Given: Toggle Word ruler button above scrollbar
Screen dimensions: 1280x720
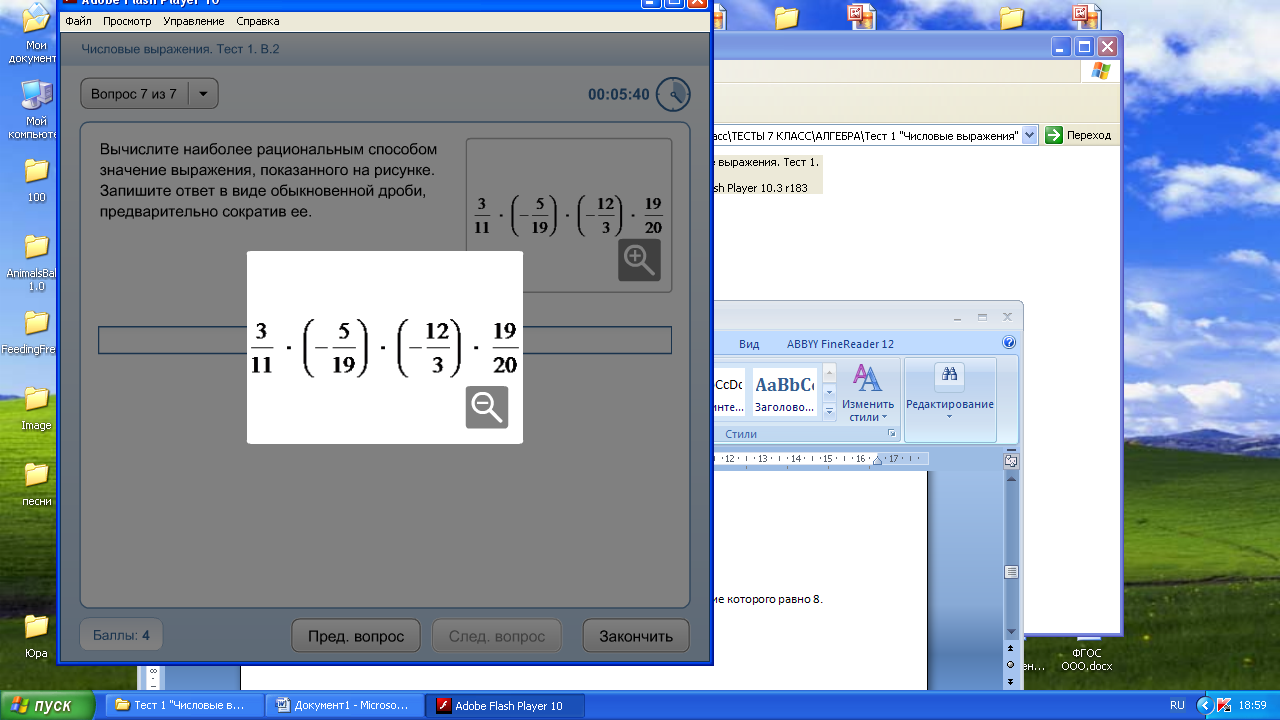Looking at the screenshot, I should pos(1011,461).
